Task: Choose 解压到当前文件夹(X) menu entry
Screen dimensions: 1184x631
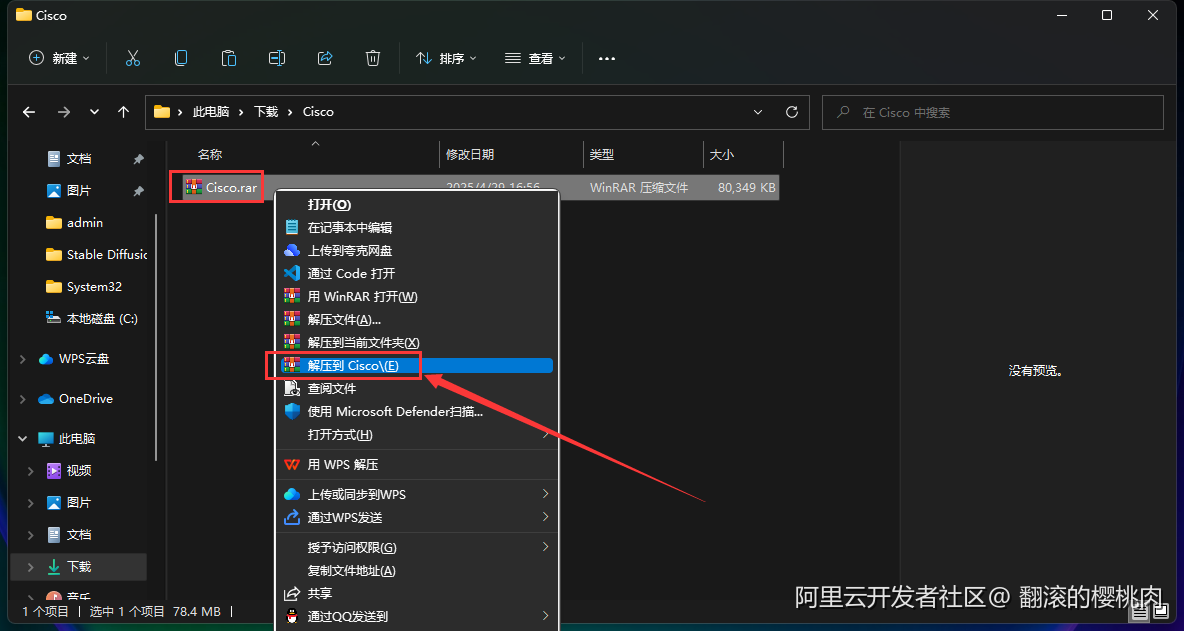Action: coord(417,343)
